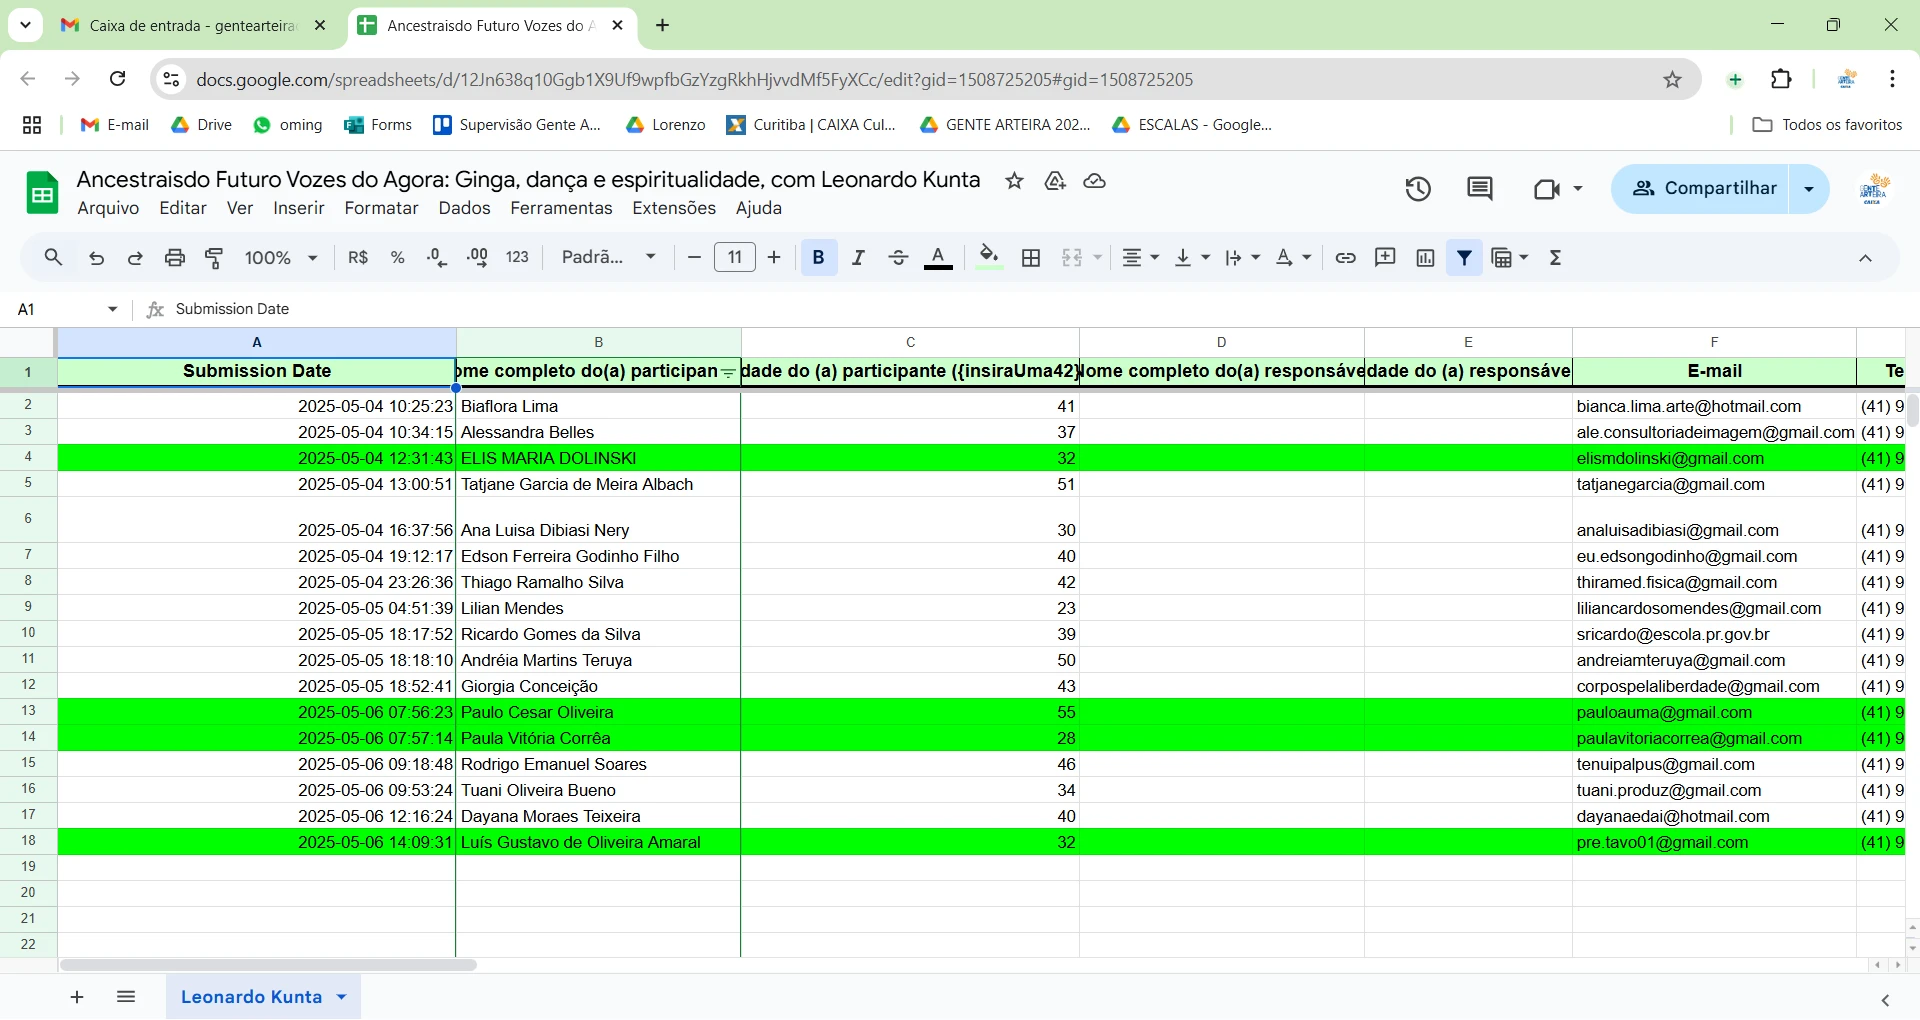The height and width of the screenshot is (1020, 1920).
Task: Open version history clock icon
Action: coord(1418,188)
